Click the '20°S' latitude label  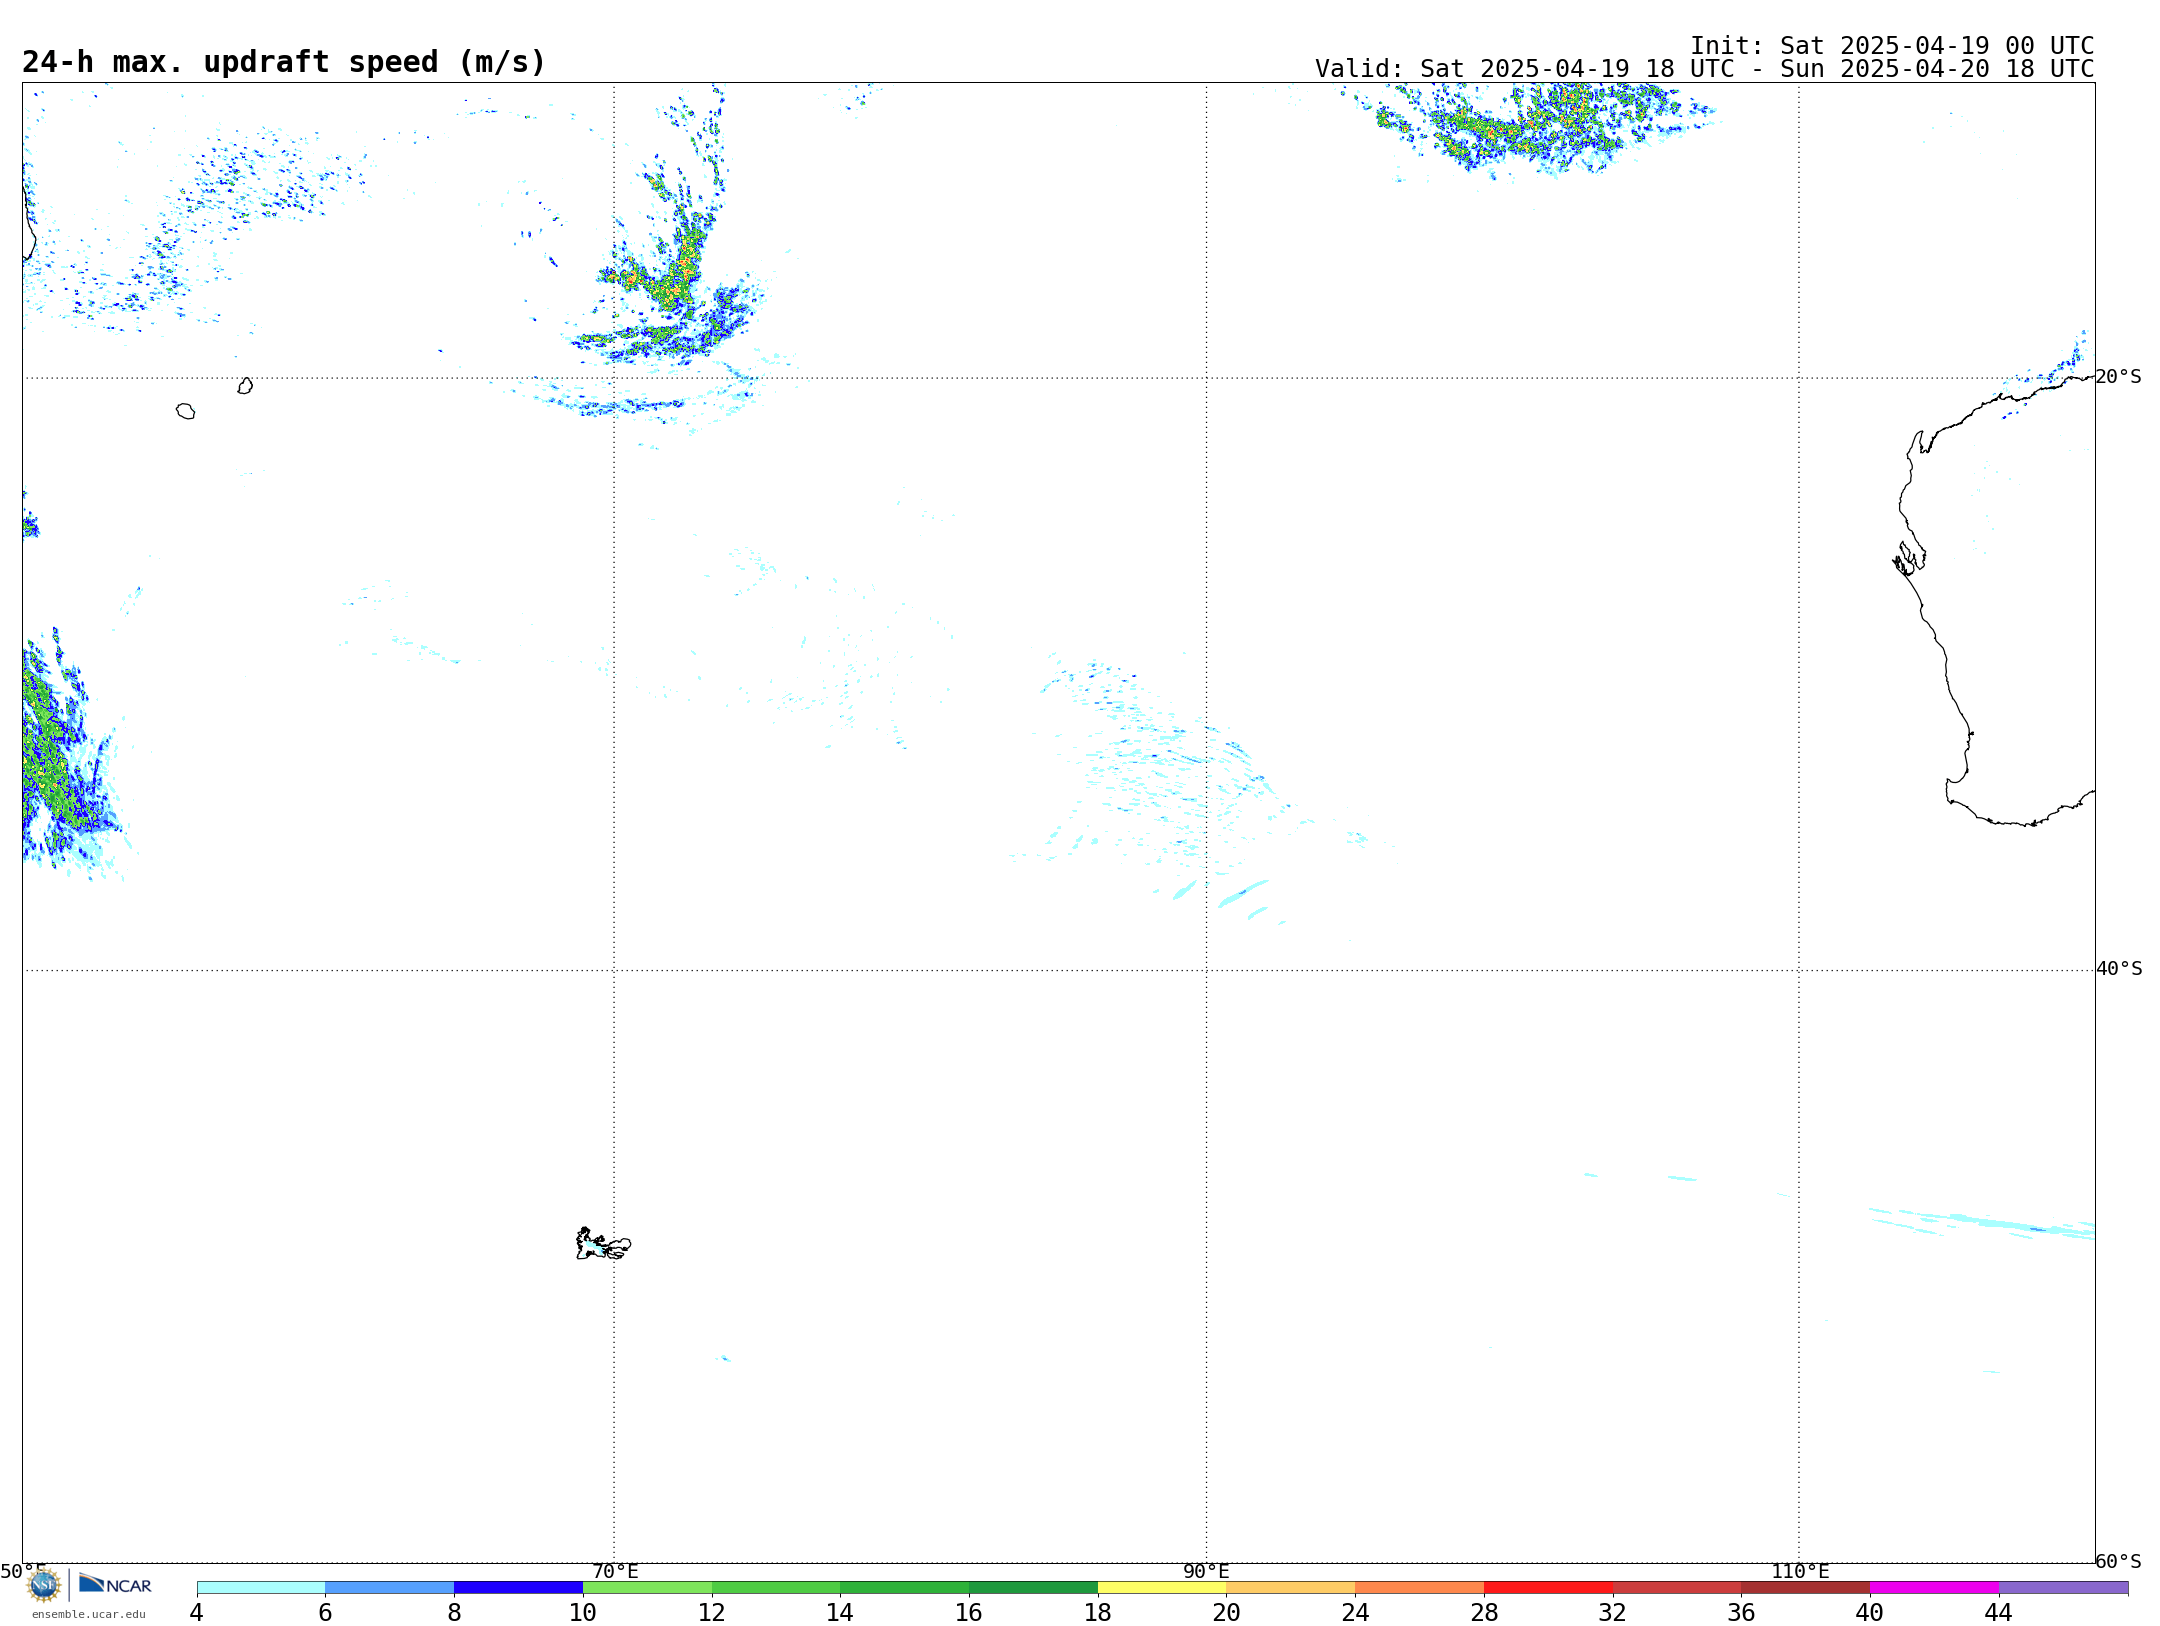(x=2118, y=377)
